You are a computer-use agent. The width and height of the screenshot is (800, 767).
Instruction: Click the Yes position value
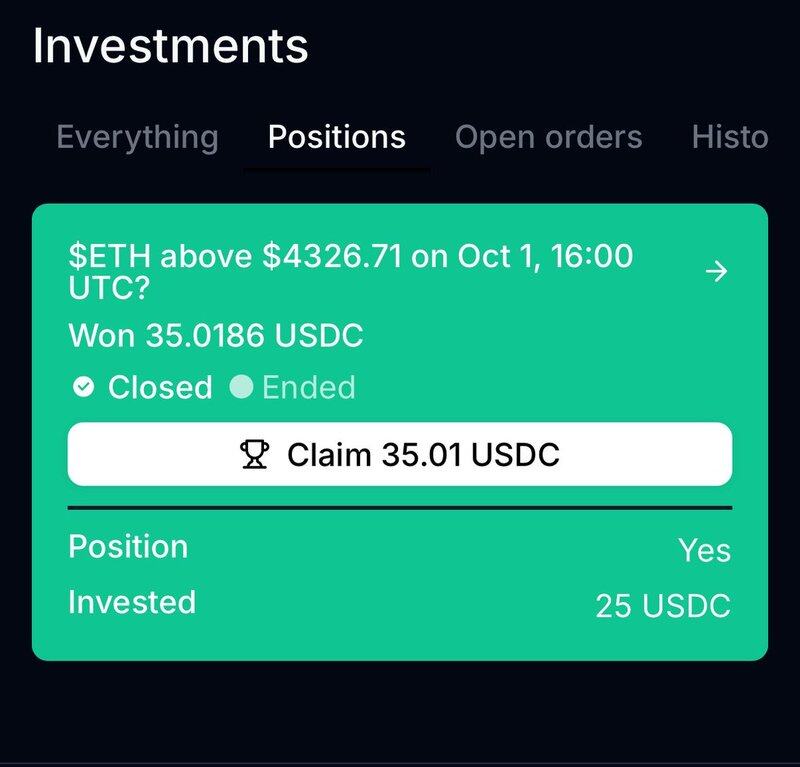[704, 550]
